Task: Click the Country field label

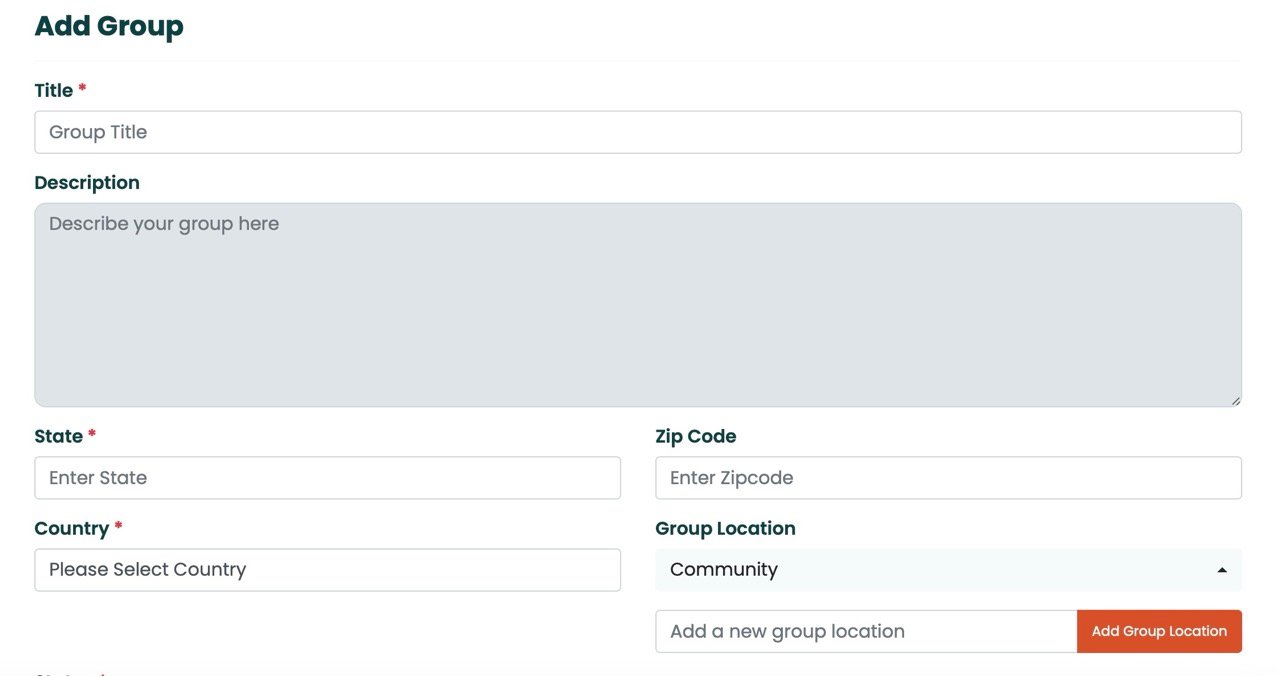Action: coord(71,529)
